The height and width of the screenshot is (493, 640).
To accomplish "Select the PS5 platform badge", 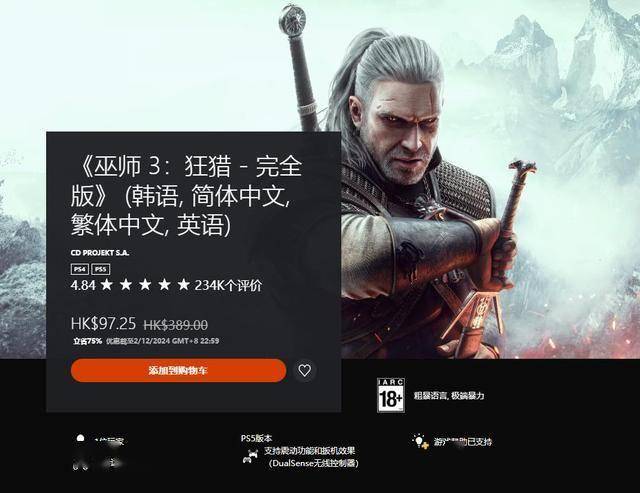I will tap(100, 269).
